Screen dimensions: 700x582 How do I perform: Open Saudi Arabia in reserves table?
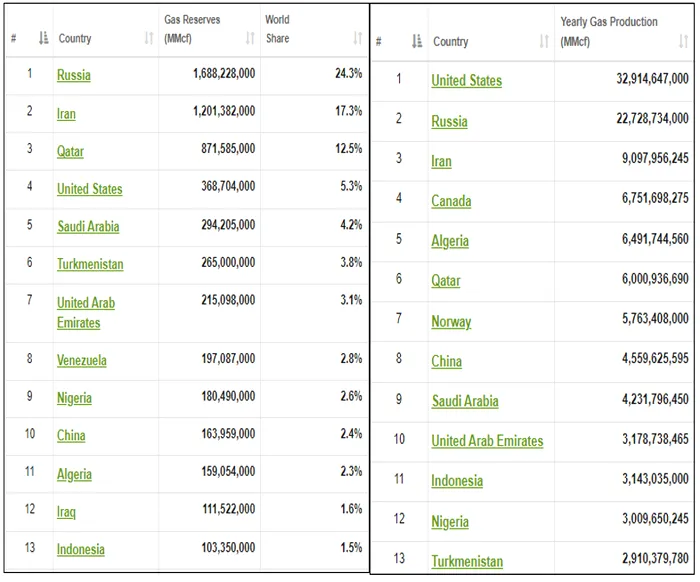pyautogui.click(x=88, y=227)
